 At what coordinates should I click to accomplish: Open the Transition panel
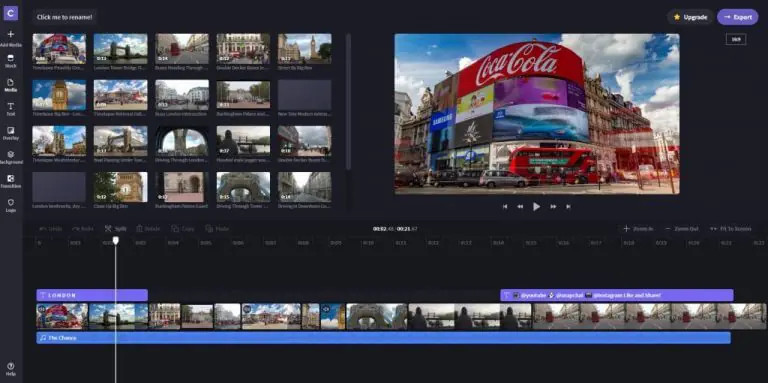[11, 181]
